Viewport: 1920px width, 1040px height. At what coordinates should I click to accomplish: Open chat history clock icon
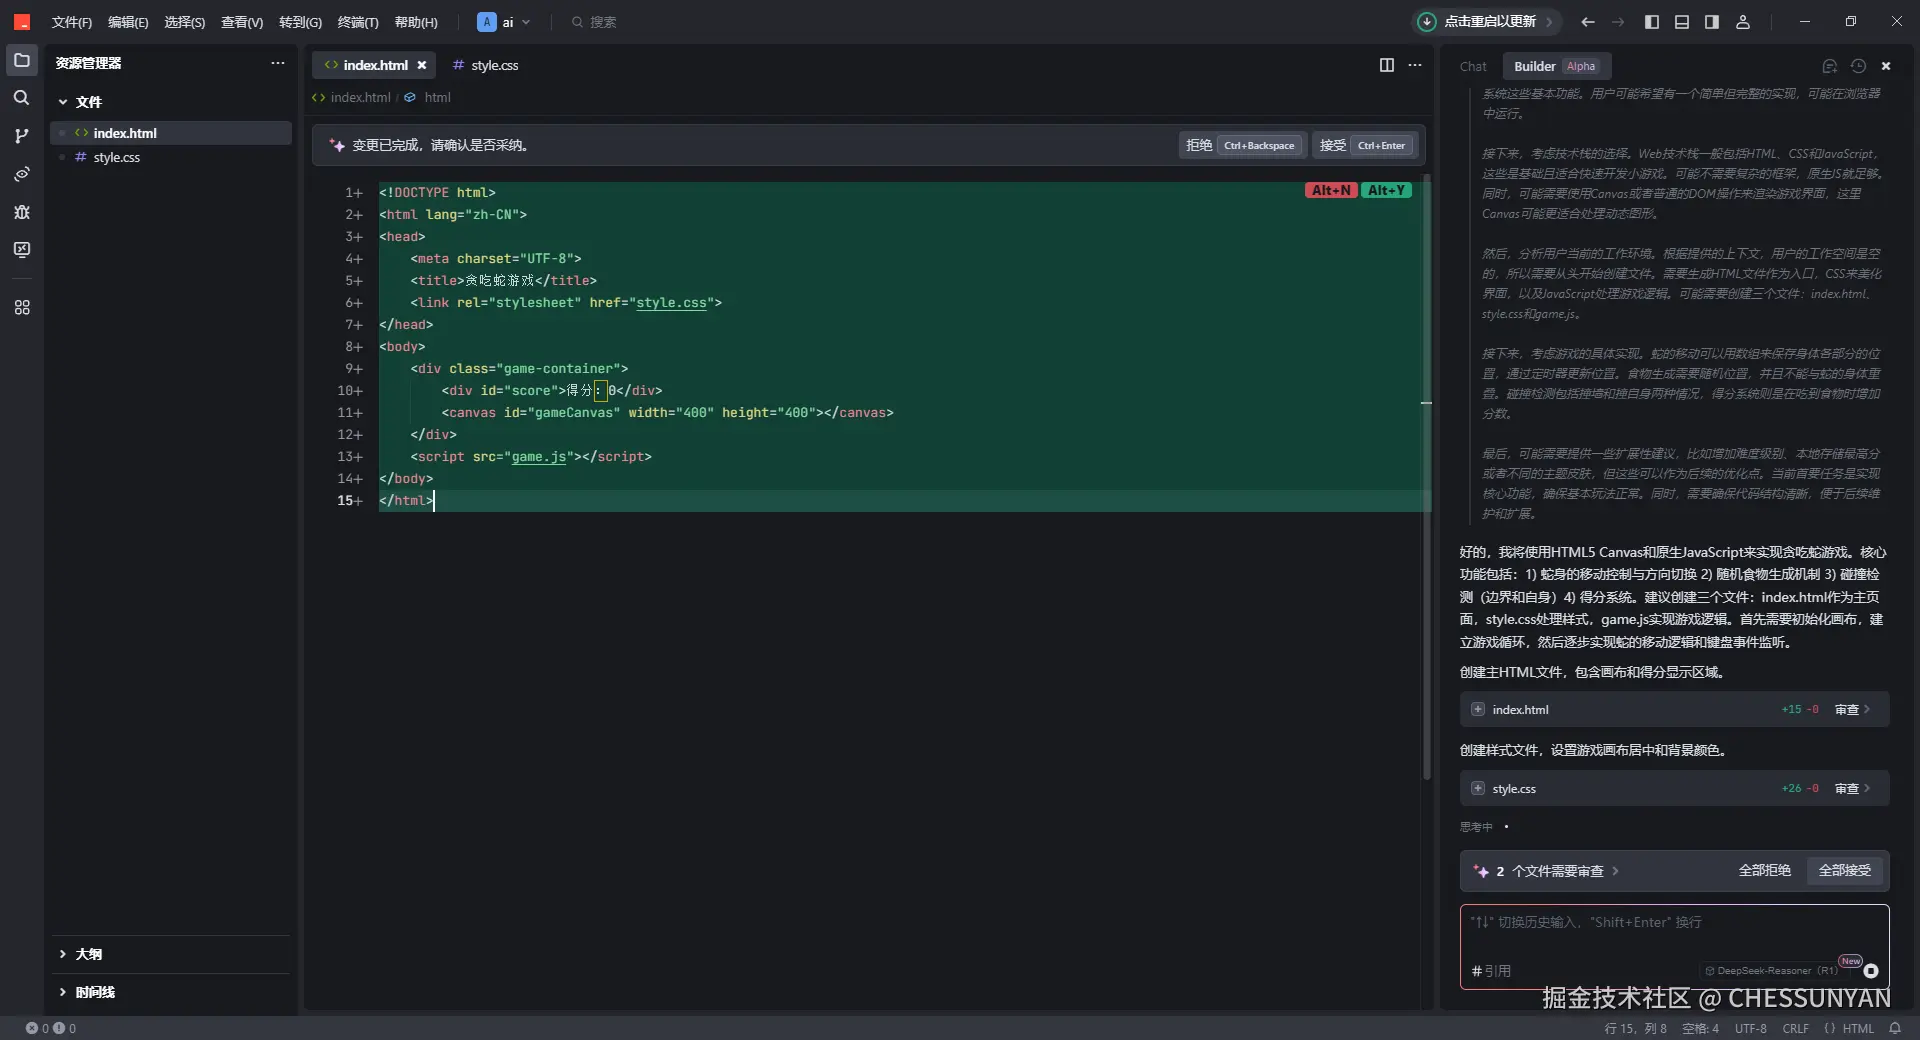point(1858,66)
